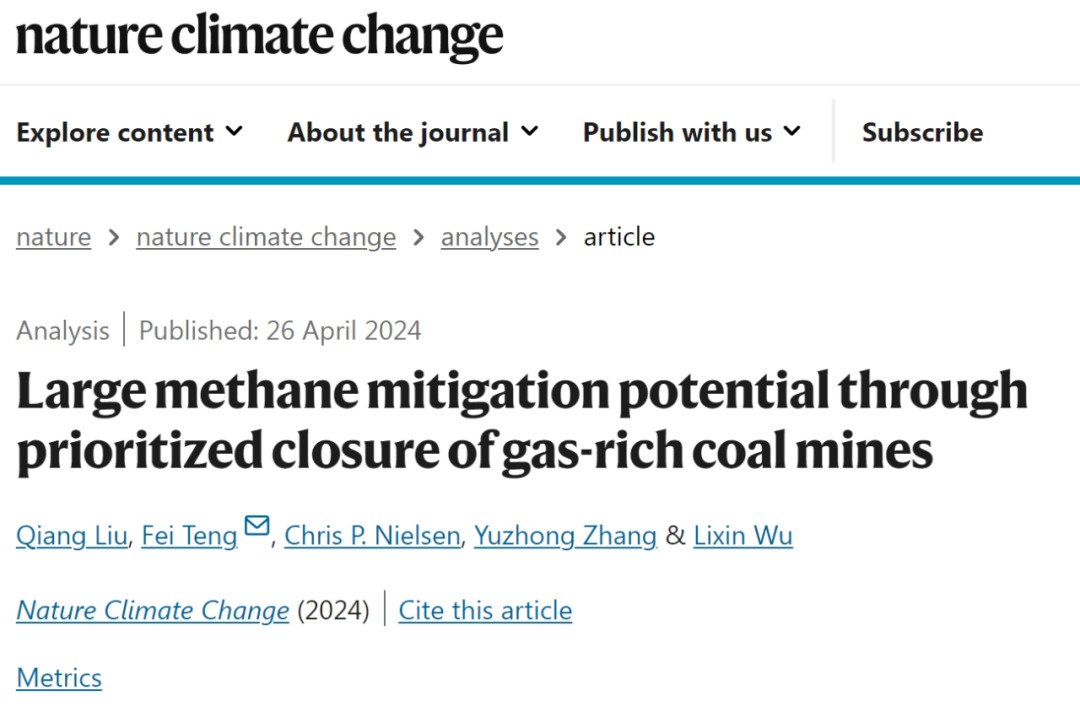This screenshot has height=728, width=1080.
Task: Open author Qiang Liu's profile link
Action: (x=71, y=536)
